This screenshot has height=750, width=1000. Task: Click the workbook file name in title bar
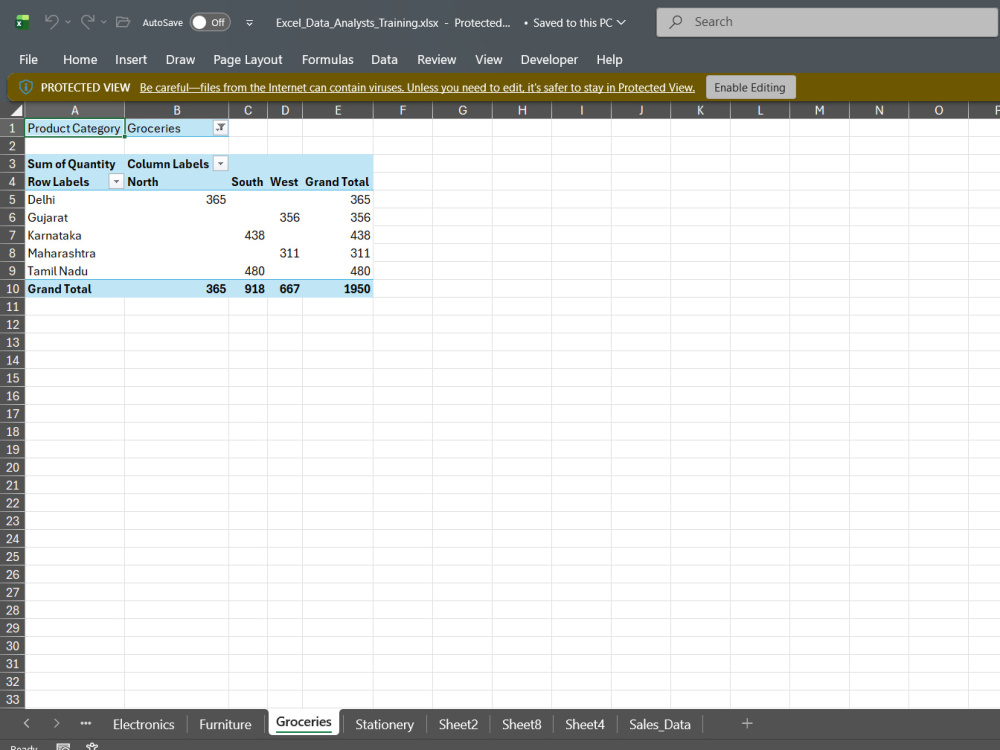(x=357, y=22)
